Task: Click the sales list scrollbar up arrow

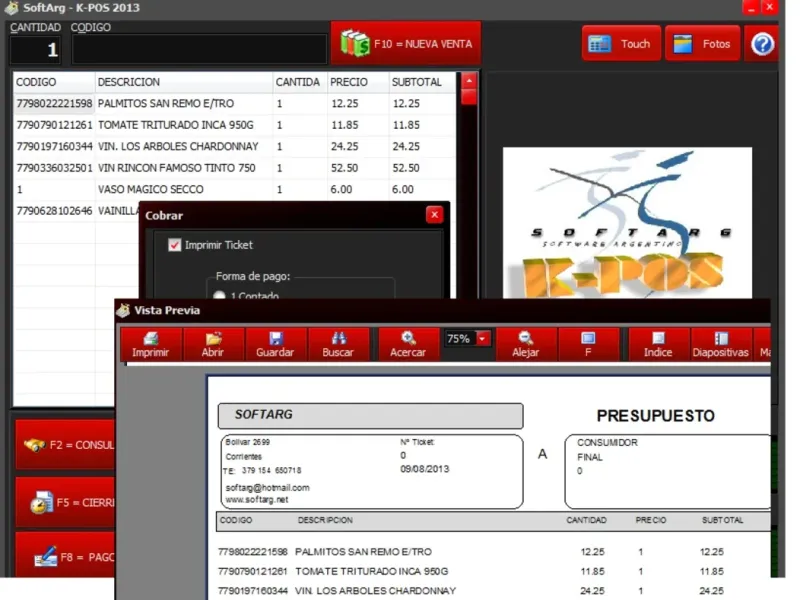Action: click(x=469, y=81)
